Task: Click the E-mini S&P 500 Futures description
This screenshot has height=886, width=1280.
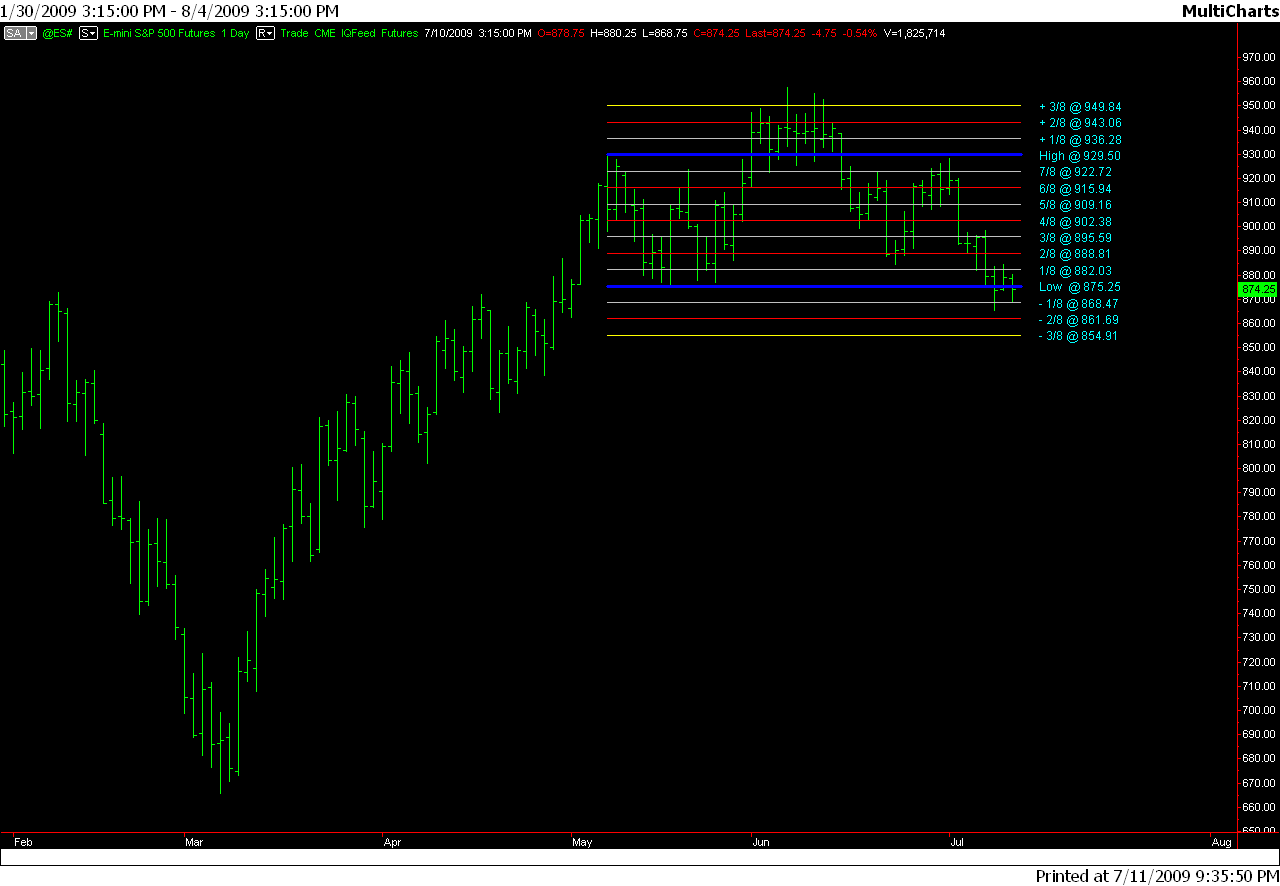Action: point(160,33)
